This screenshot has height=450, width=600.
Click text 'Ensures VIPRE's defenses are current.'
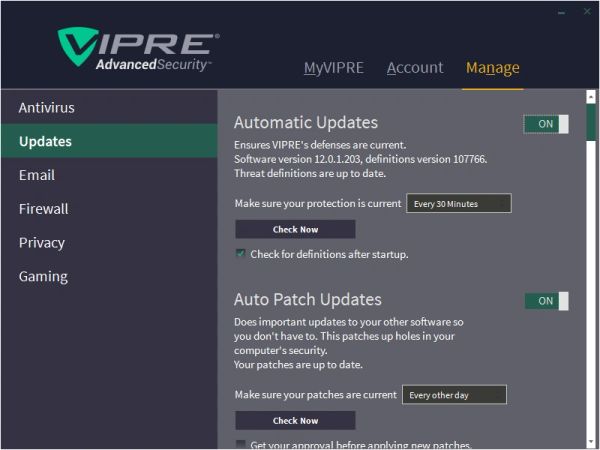pyautogui.click(x=320, y=145)
